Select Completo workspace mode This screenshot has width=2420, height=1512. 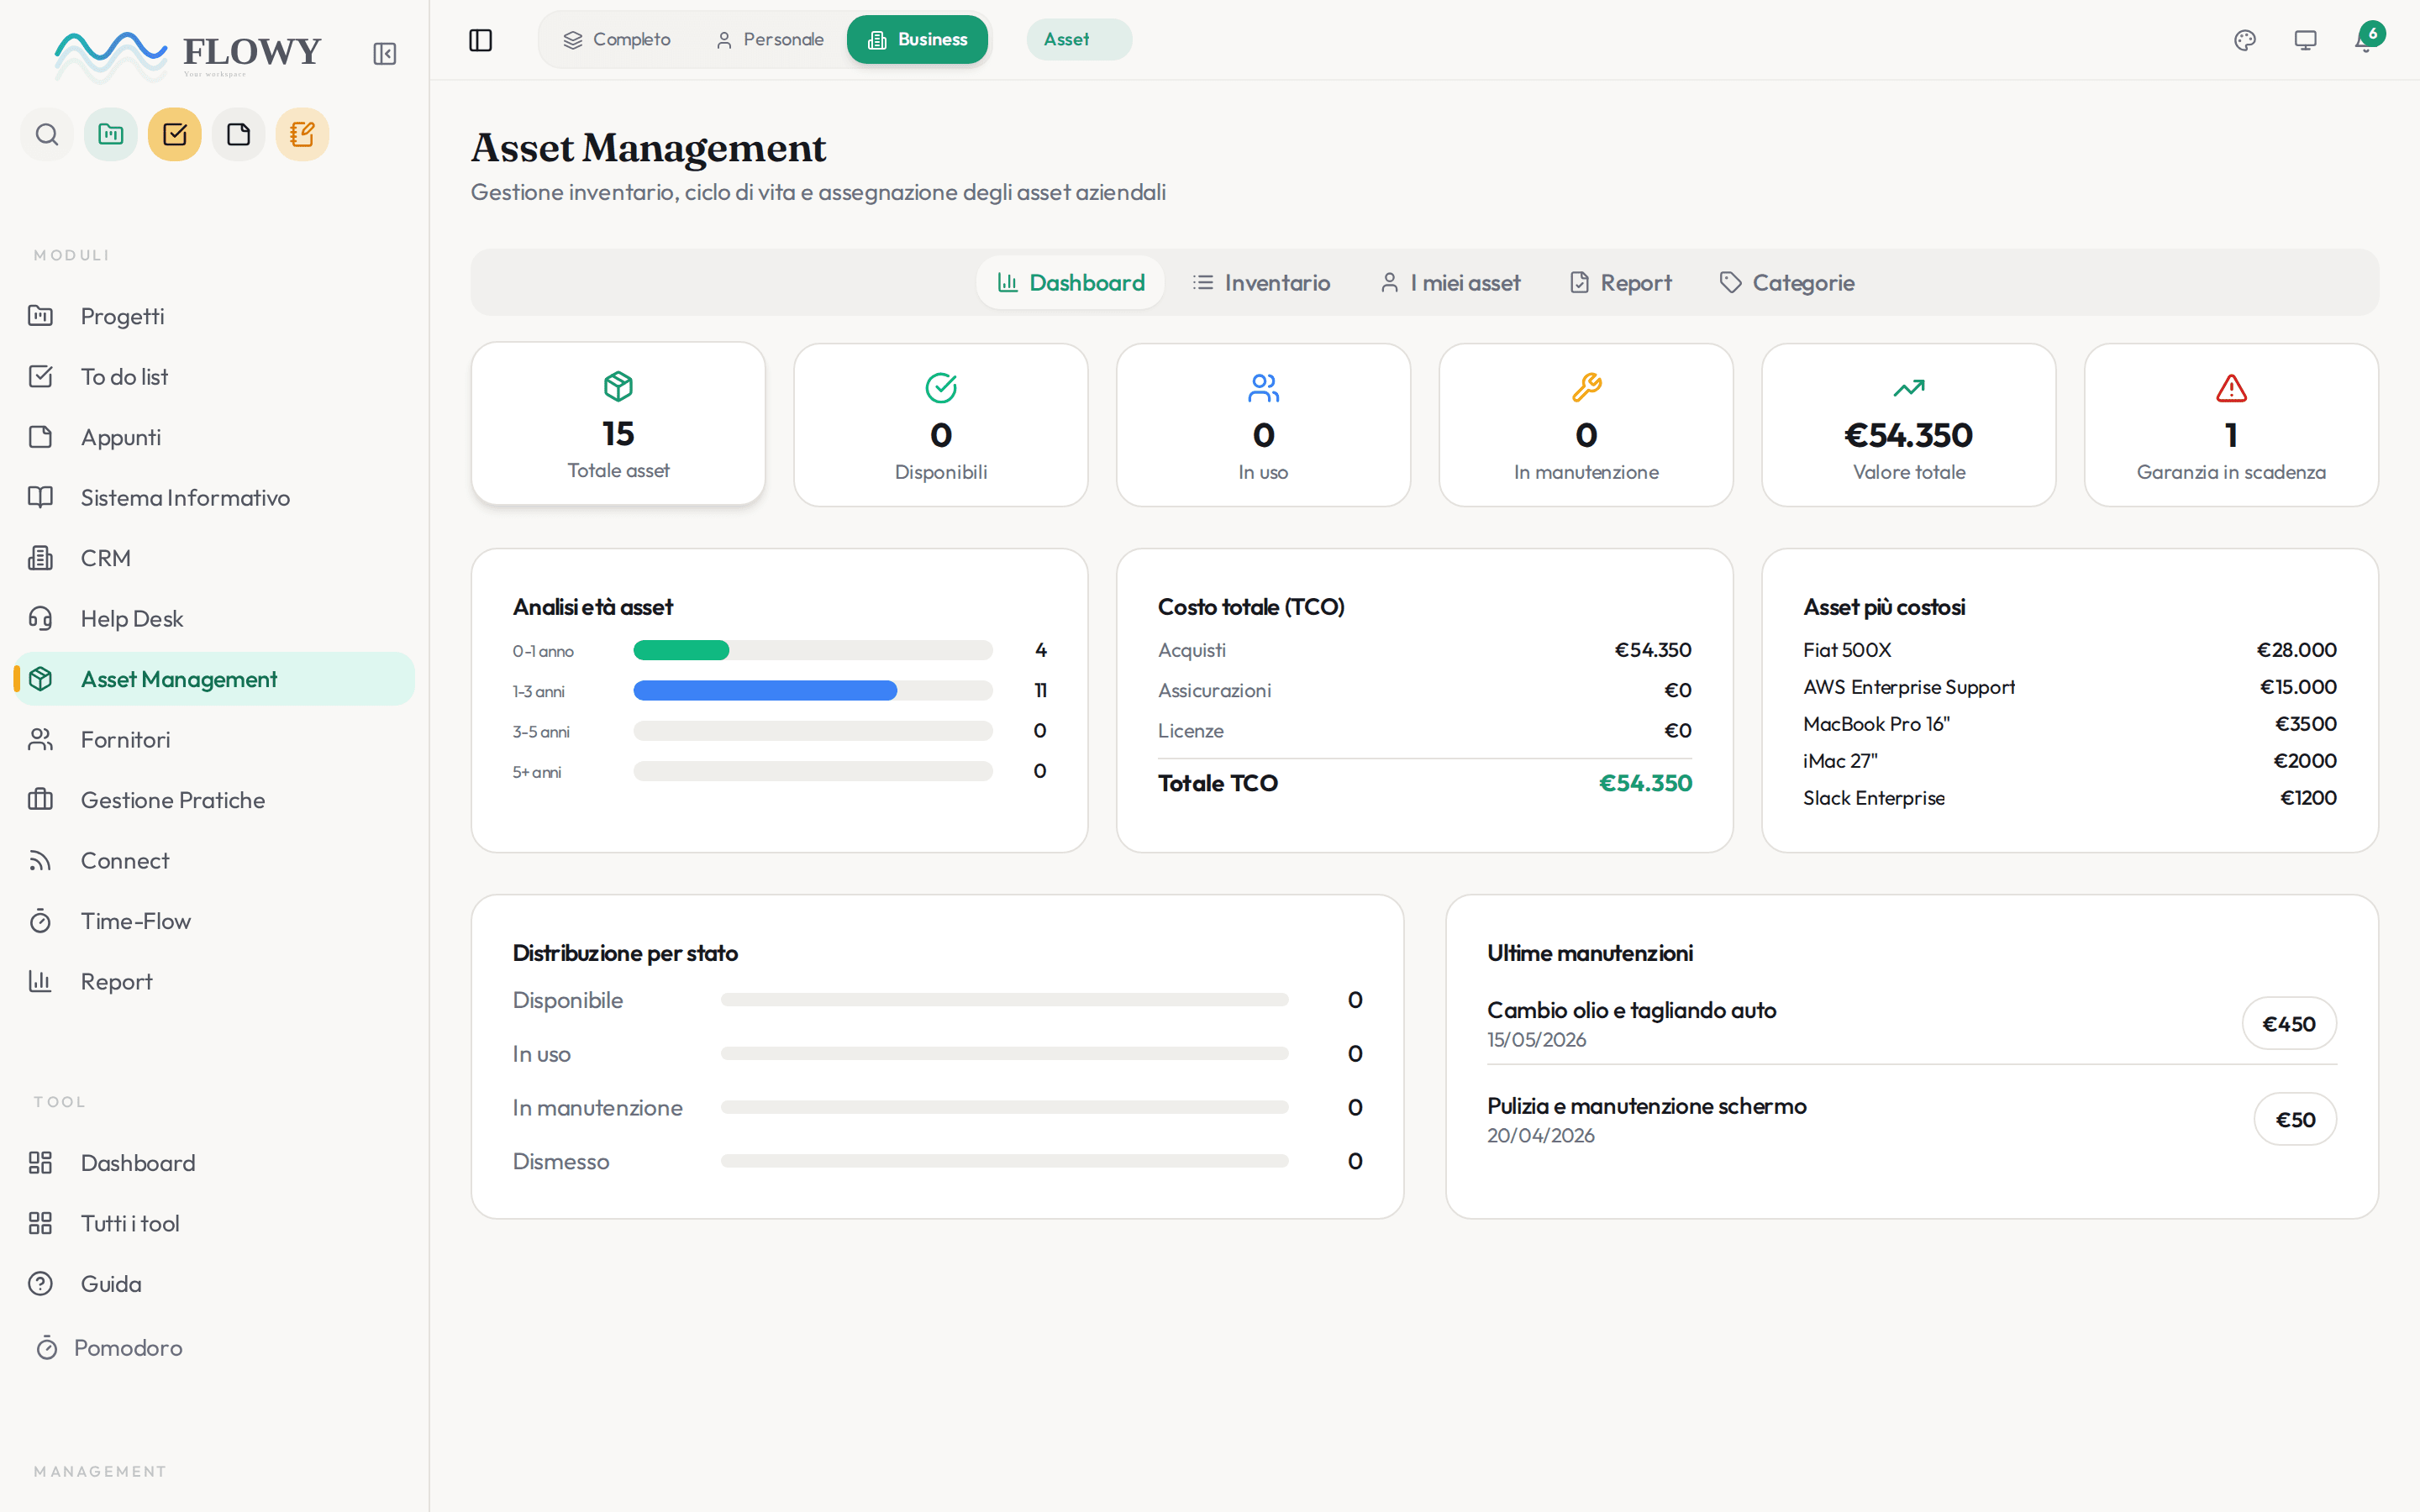coord(616,40)
